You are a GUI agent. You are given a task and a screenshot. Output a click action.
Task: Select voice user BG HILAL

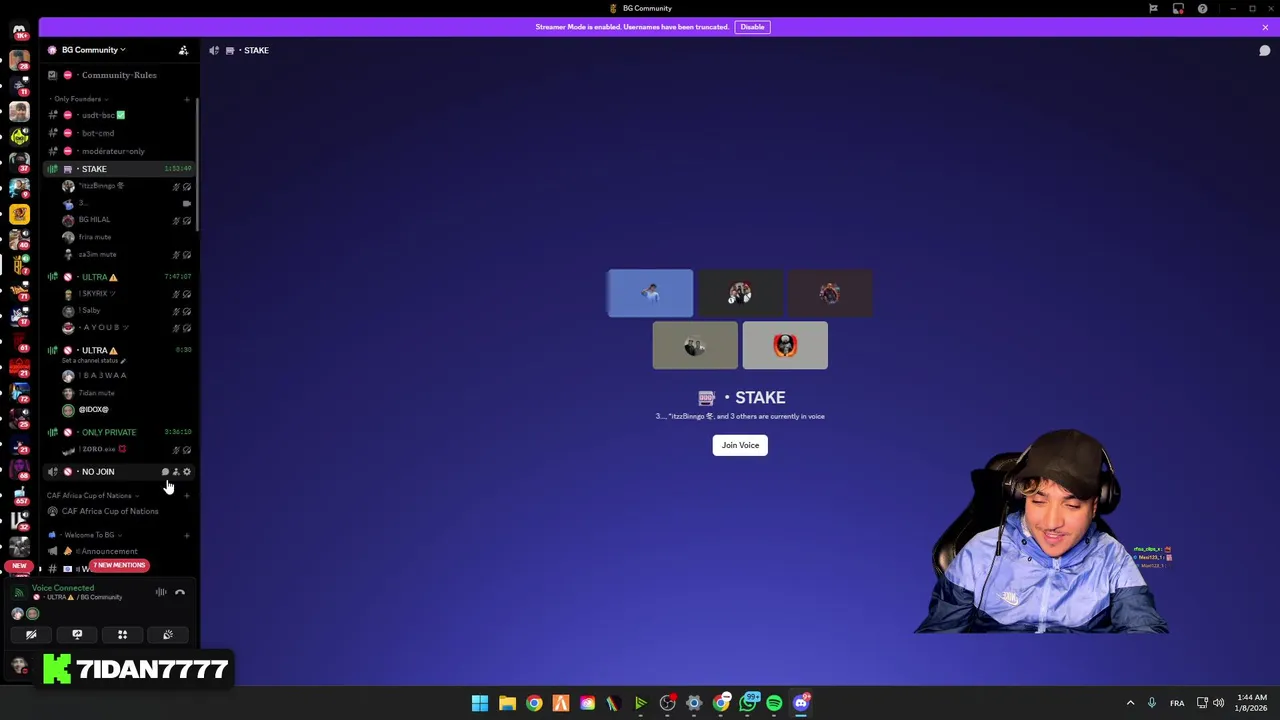tap(95, 220)
